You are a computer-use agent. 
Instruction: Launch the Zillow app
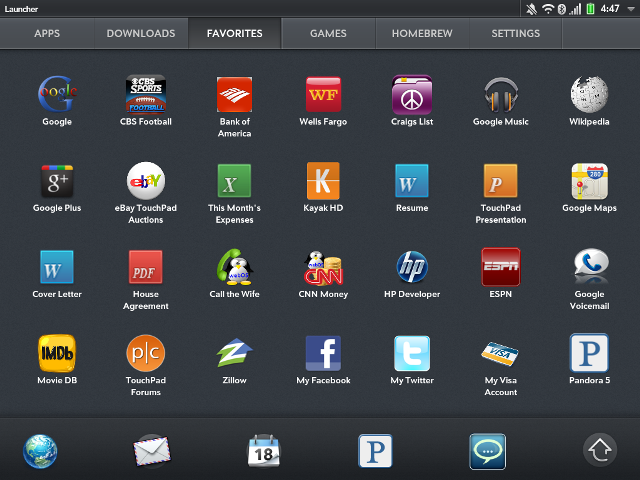(x=234, y=353)
